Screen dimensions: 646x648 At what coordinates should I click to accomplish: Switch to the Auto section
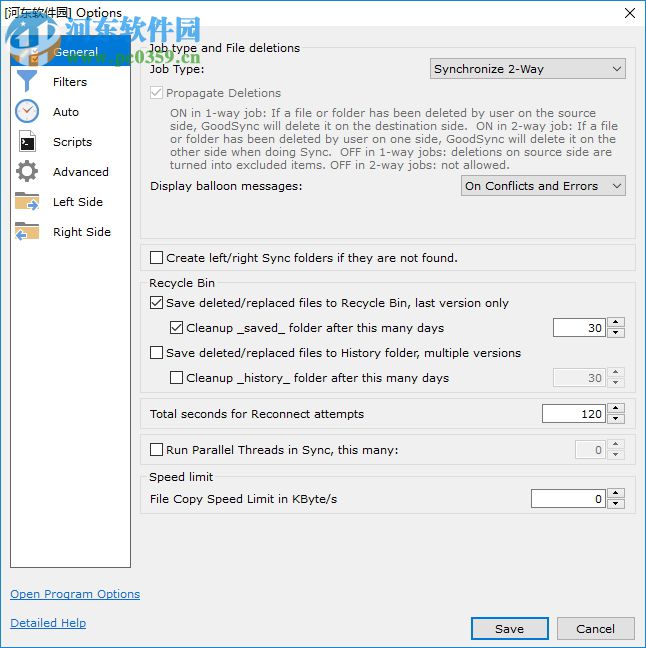click(x=71, y=112)
